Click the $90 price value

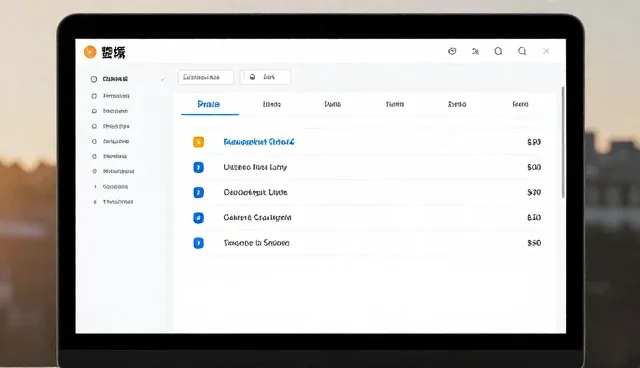[534, 142]
